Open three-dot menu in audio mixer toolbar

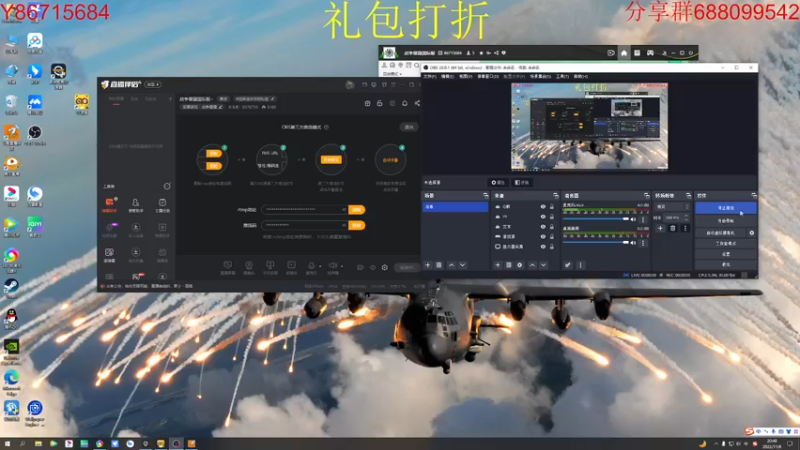pyautogui.click(x=580, y=265)
